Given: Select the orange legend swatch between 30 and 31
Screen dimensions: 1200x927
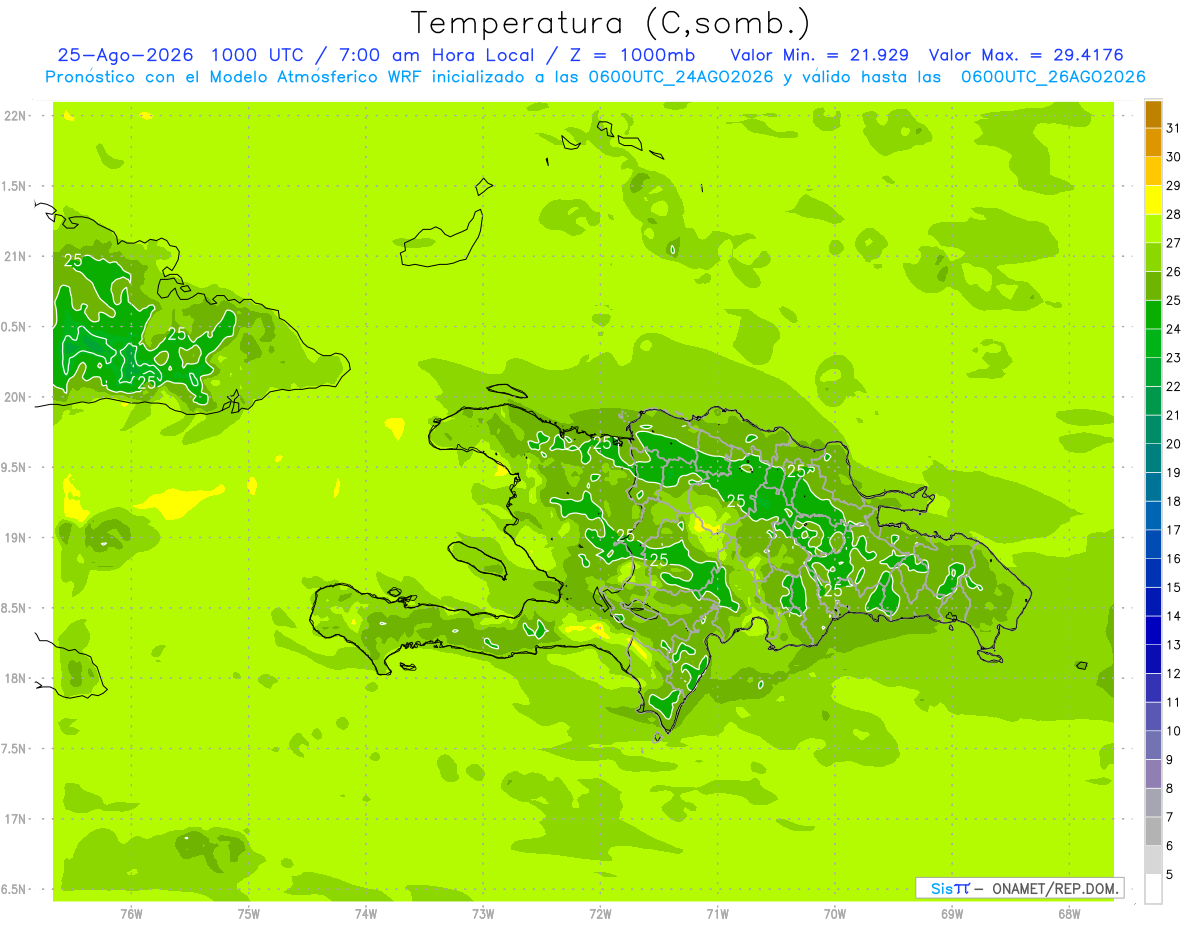Looking at the screenshot, I should coord(1153,143).
